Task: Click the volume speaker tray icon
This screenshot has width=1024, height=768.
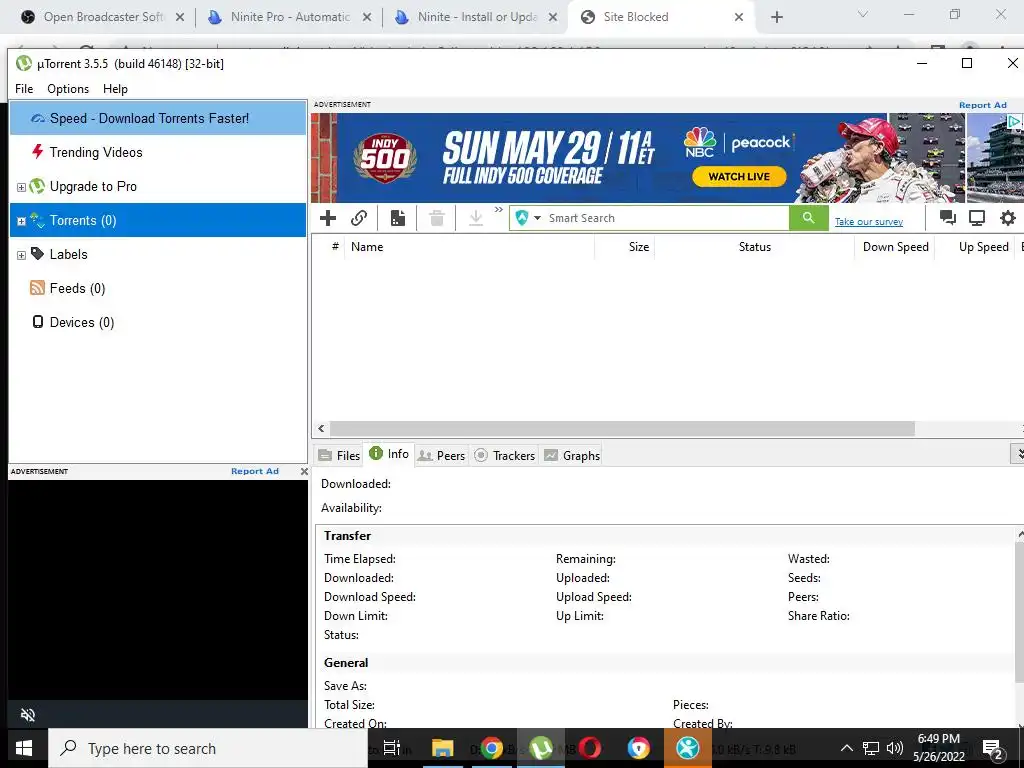Action: 895,748
